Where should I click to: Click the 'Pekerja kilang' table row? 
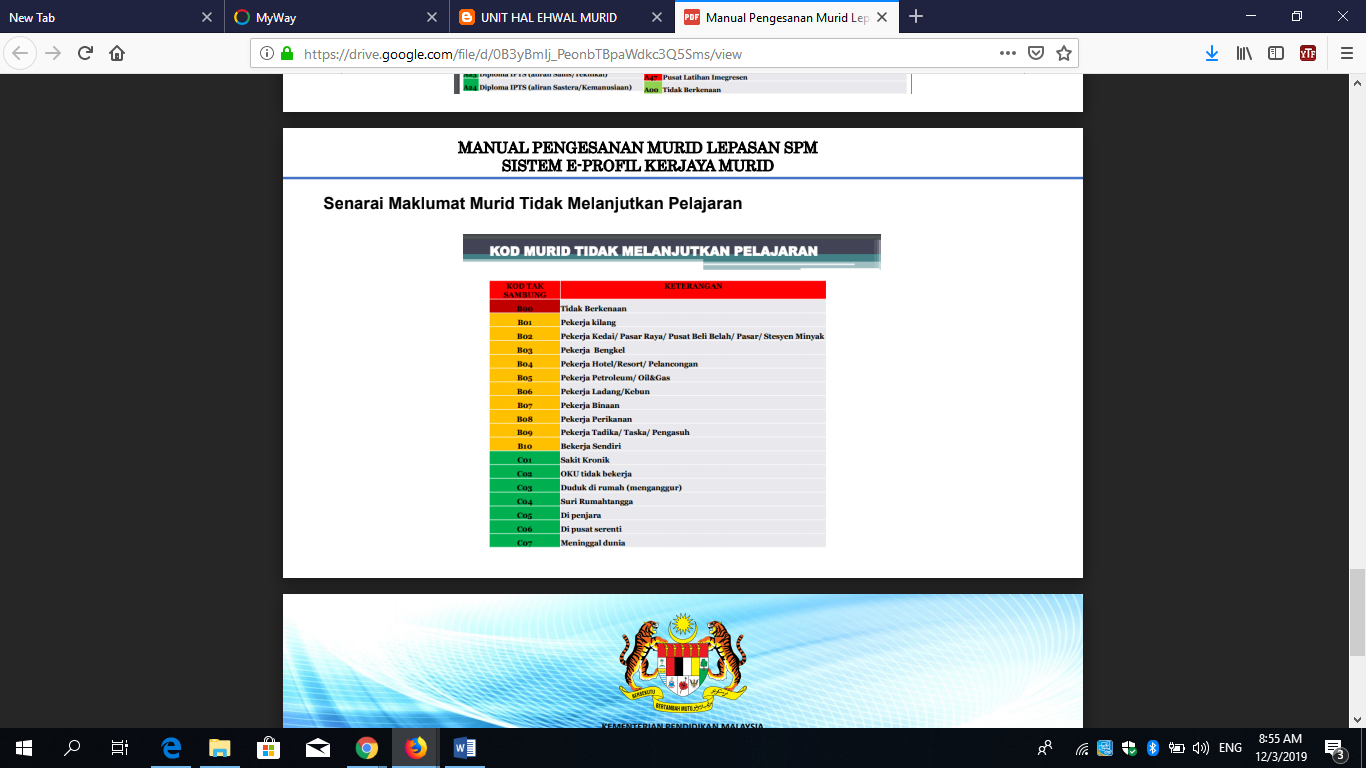click(x=658, y=323)
